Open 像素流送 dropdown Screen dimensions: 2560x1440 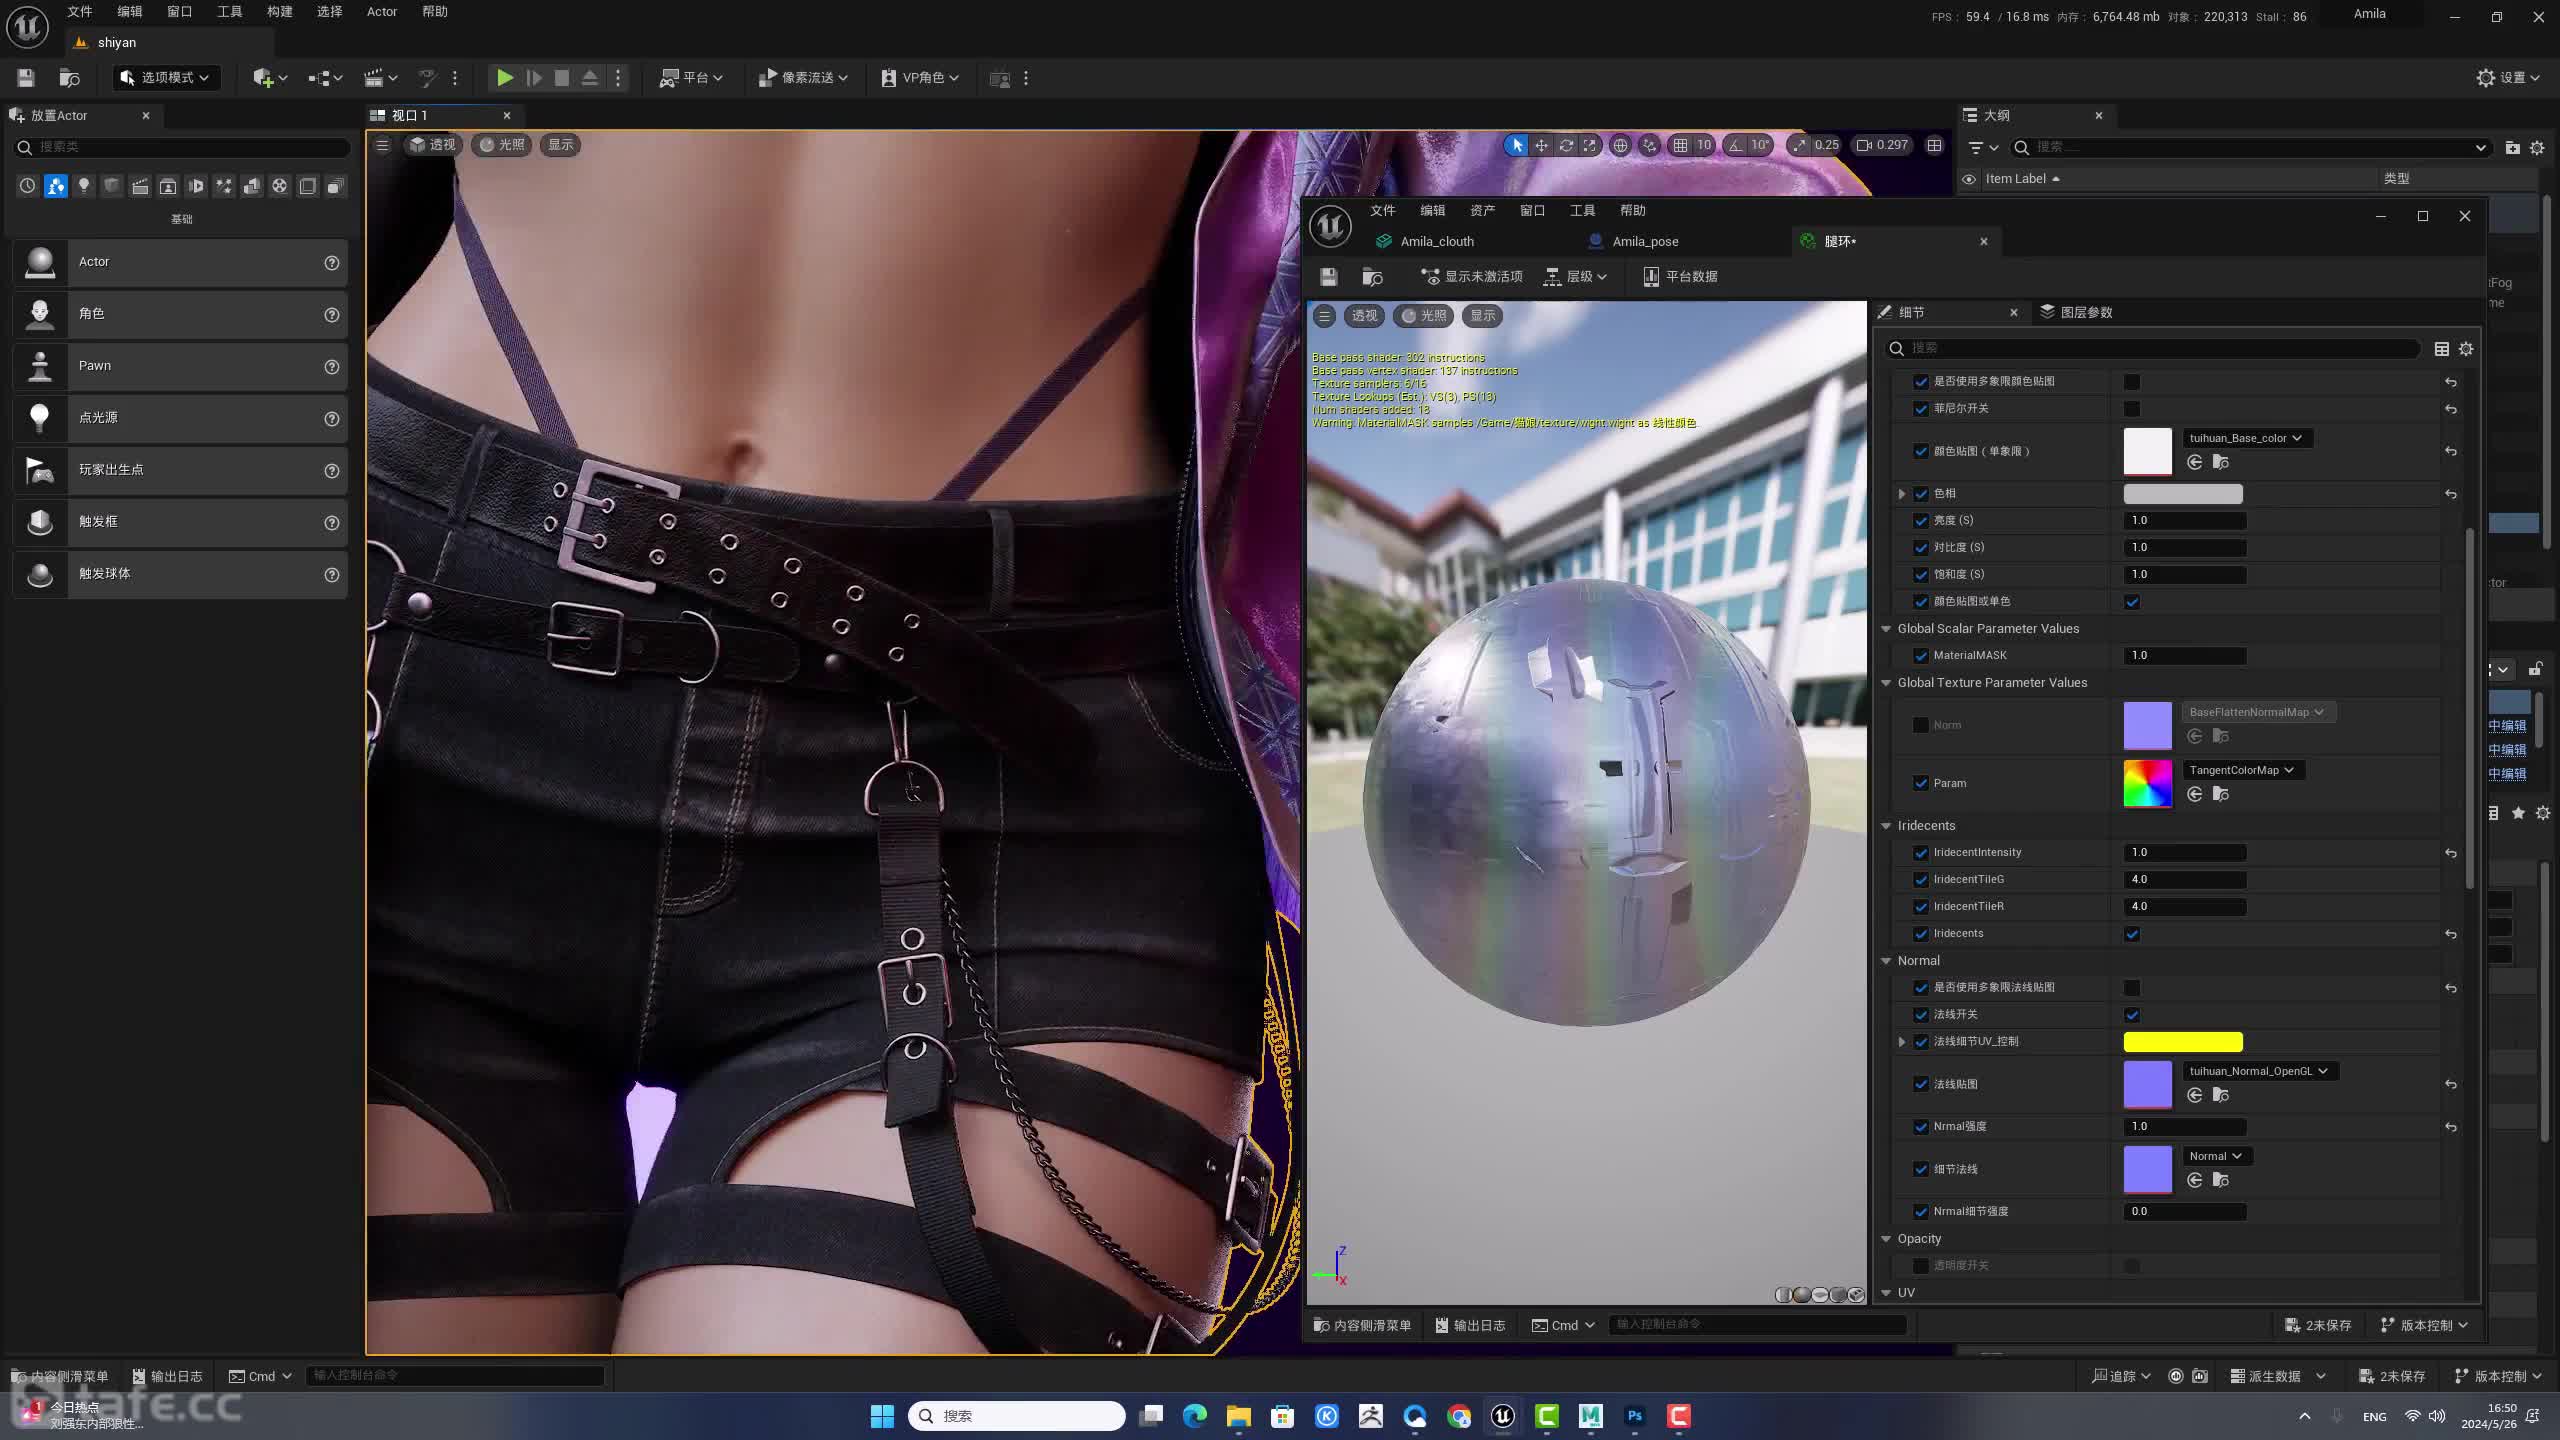pyautogui.click(x=803, y=78)
